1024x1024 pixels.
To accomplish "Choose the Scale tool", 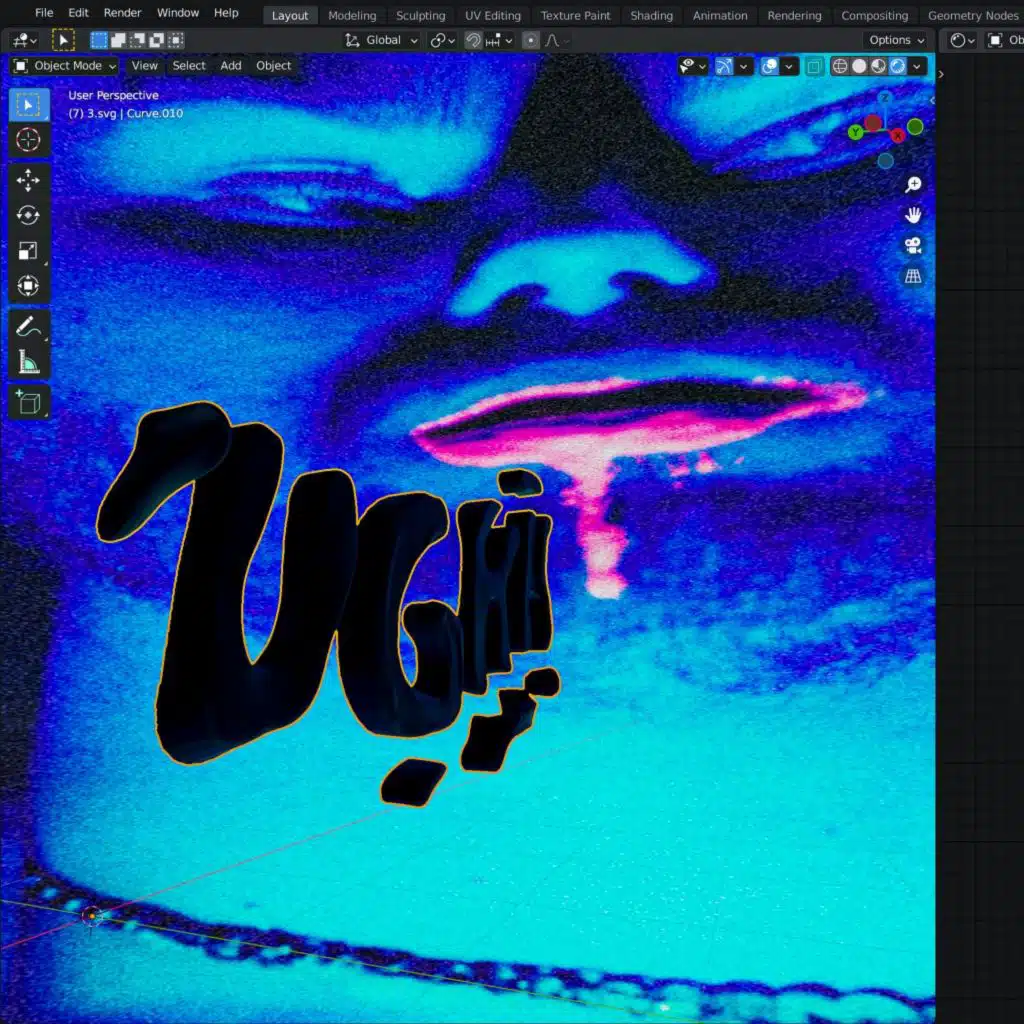I will point(28,251).
